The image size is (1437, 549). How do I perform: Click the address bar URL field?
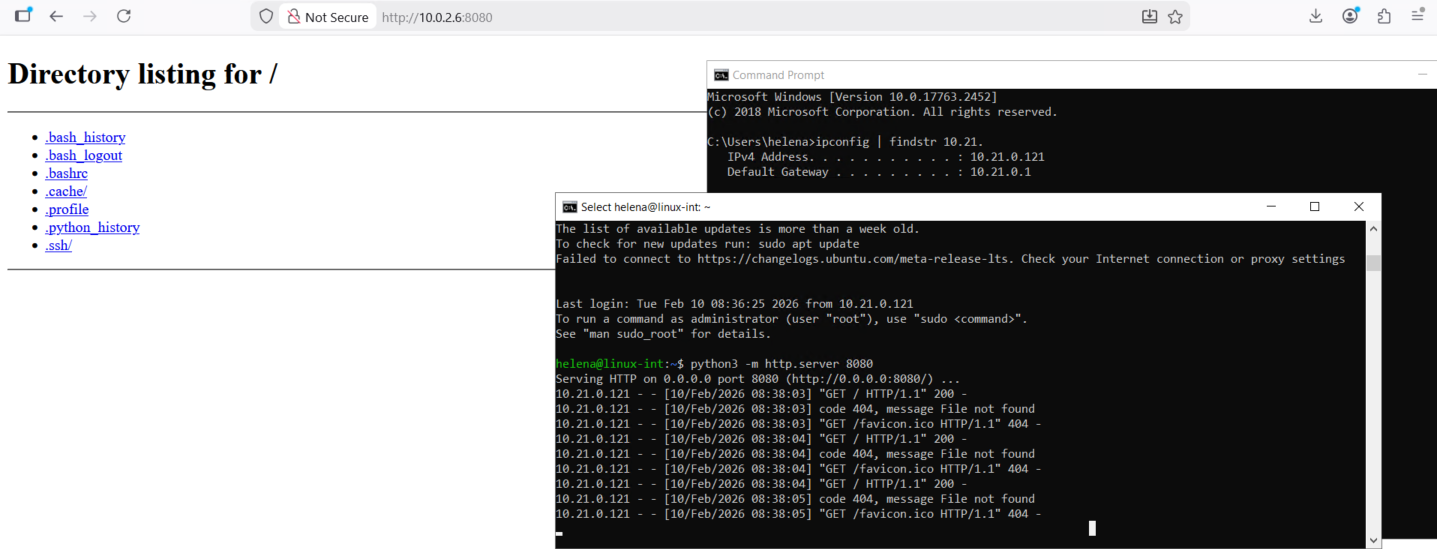pyautogui.click(x=700, y=17)
